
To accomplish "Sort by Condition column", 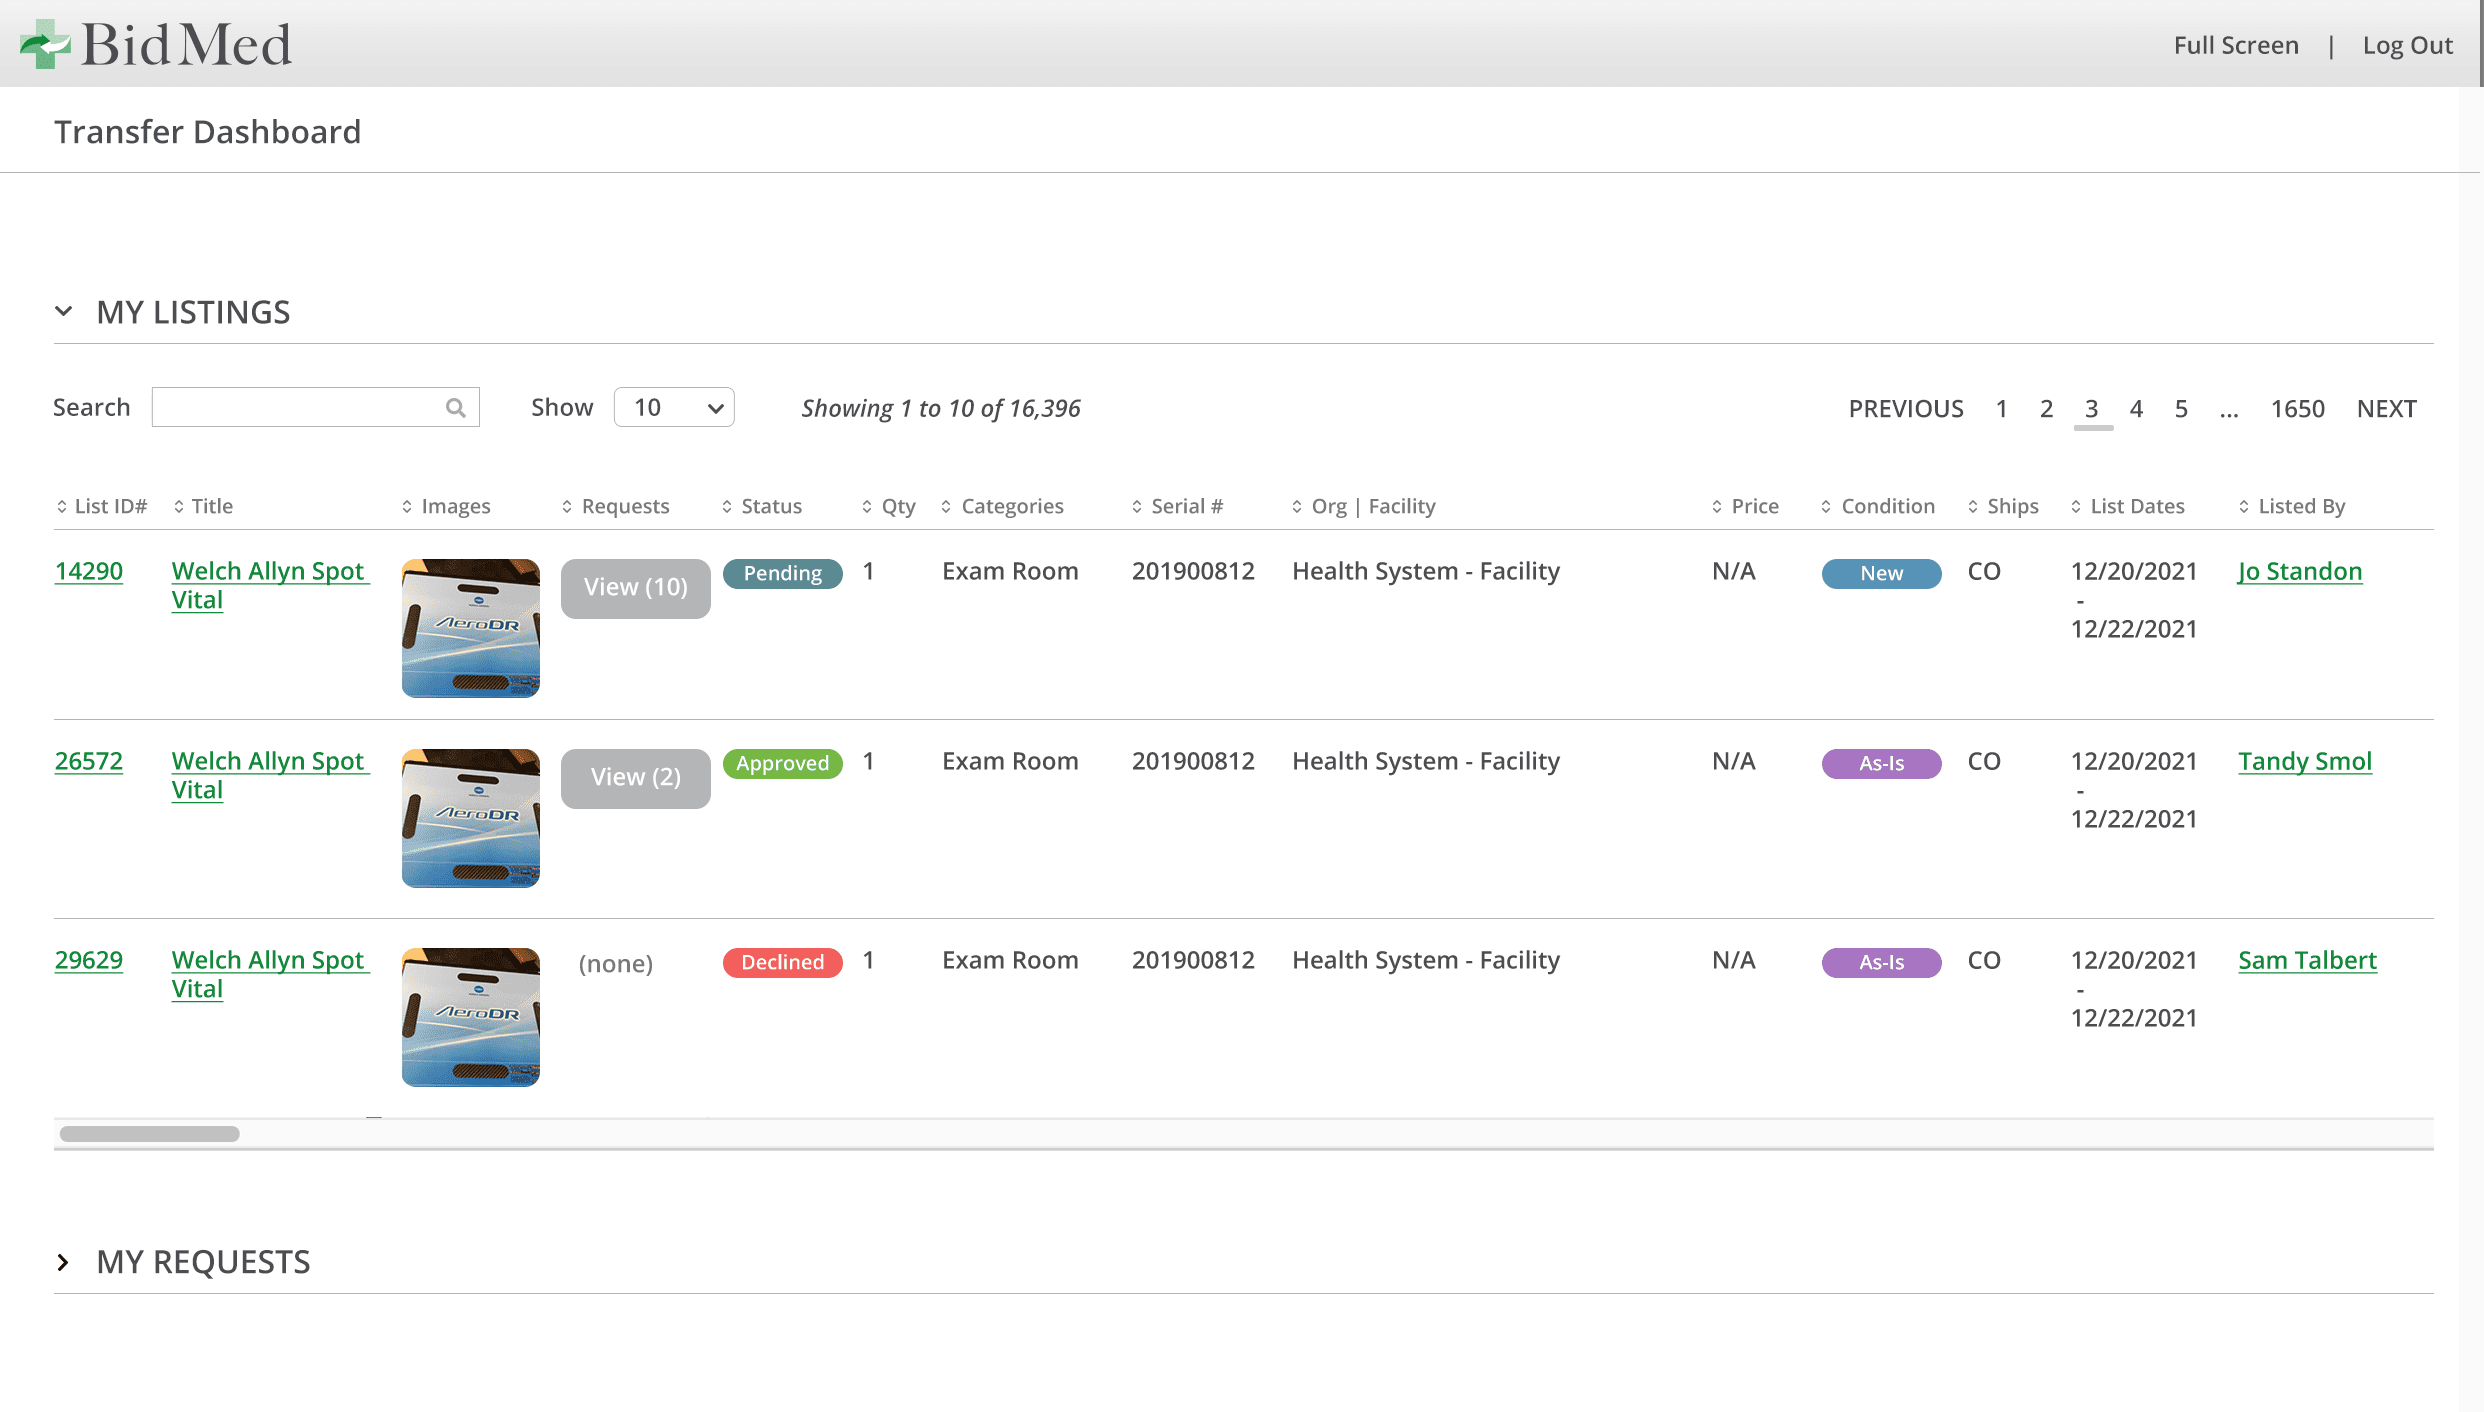I will 1879,506.
